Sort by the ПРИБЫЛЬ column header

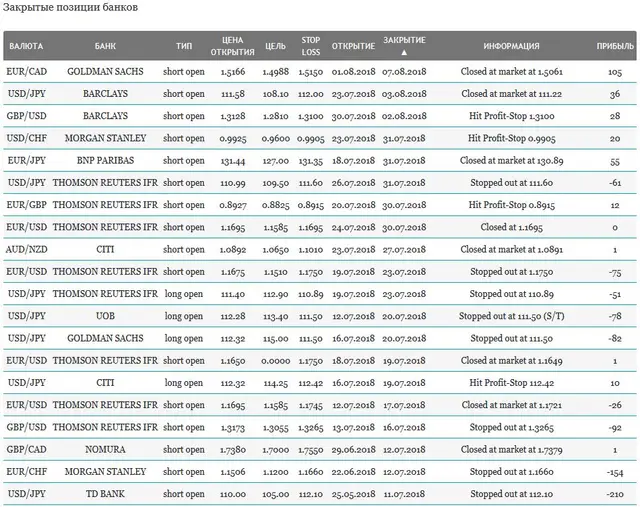(615, 46)
